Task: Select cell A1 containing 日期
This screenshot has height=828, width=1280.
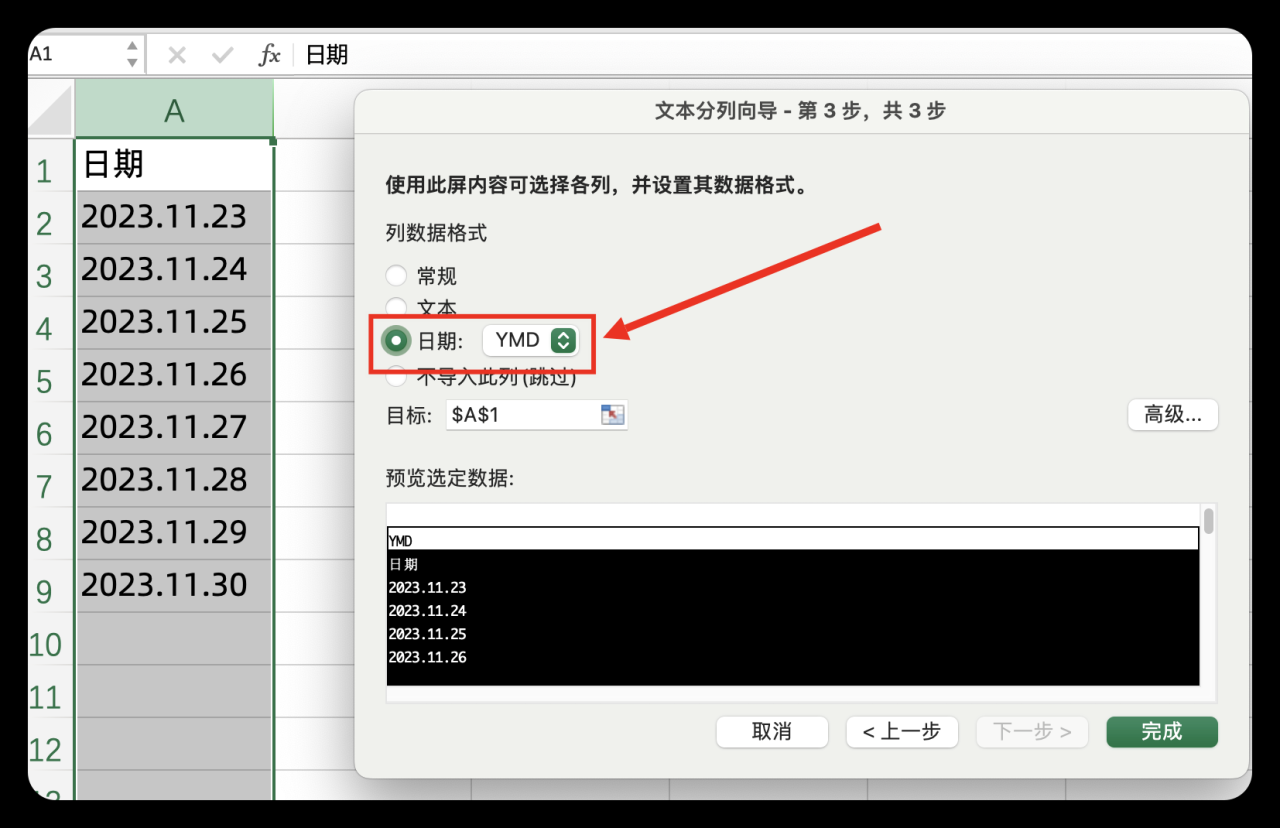Action: 174,164
